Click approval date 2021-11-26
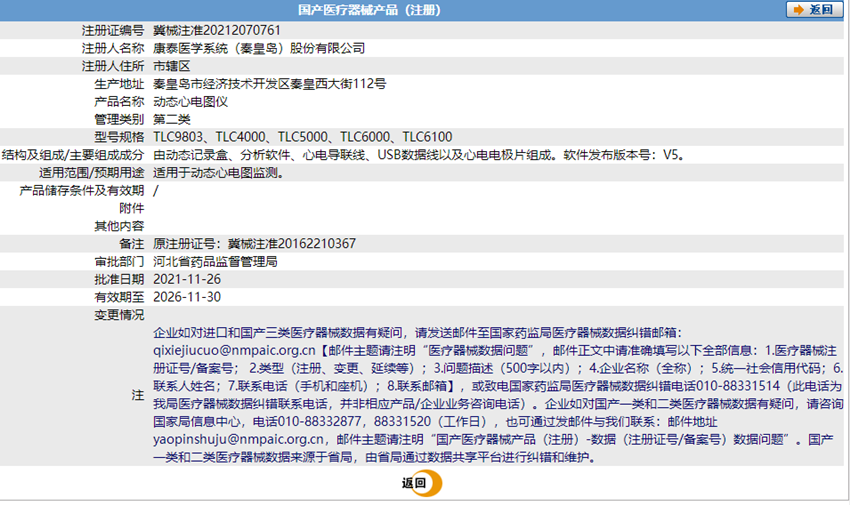Viewport: 850px width, 505px height. point(187,280)
